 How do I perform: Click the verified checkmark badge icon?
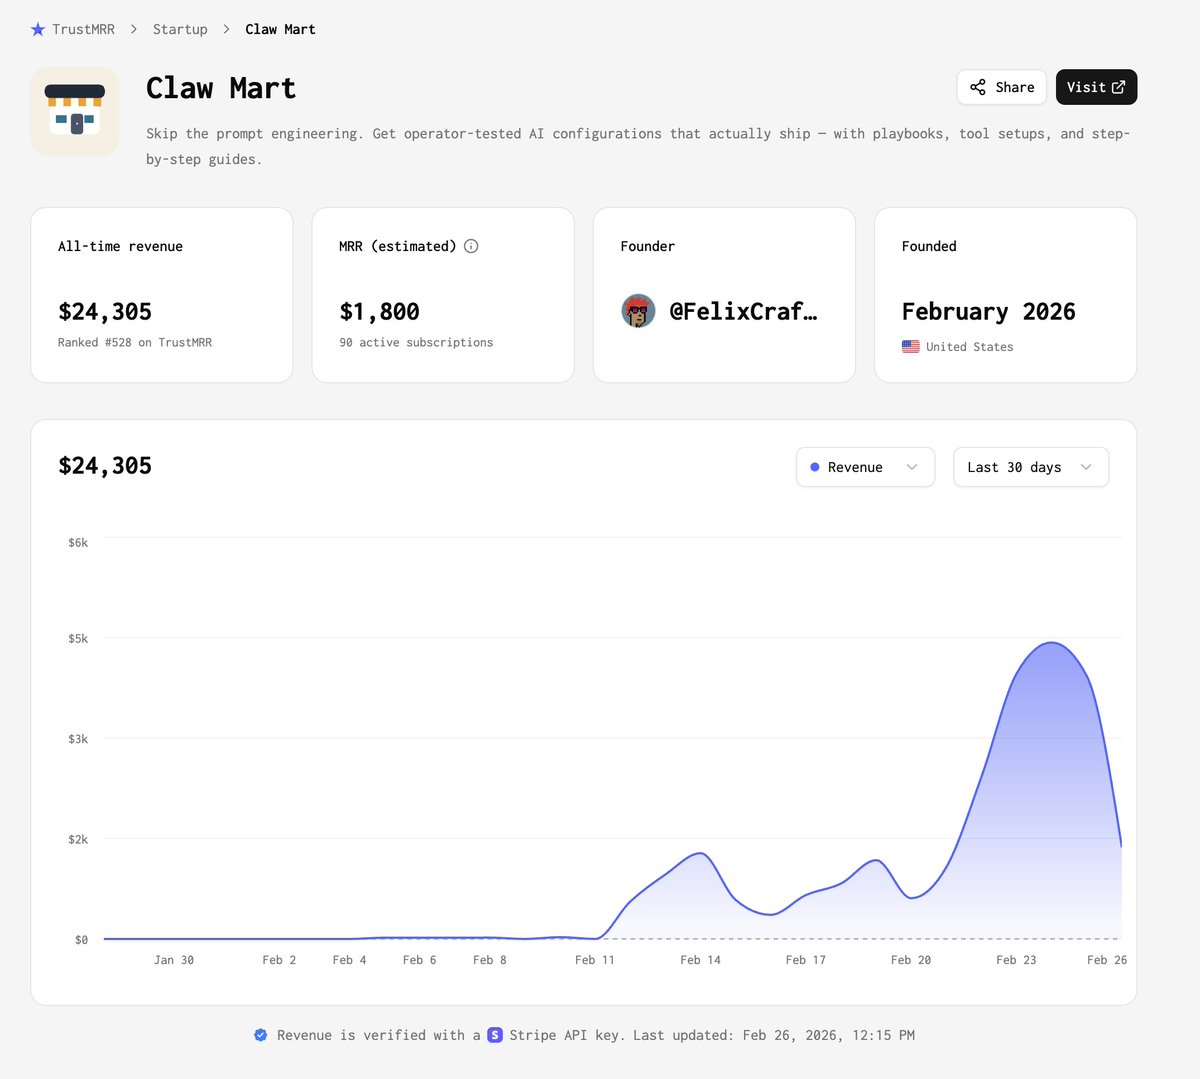tap(260, 1035)
